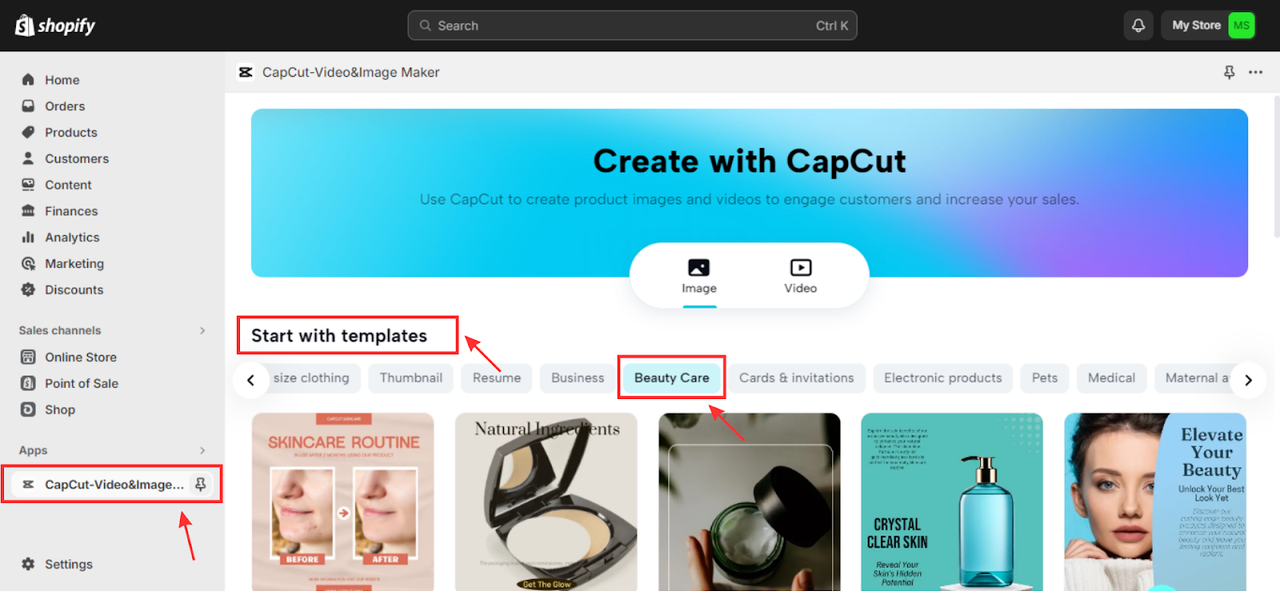Select the Electronic products category
The height and width of the screenshot is (595, 1280).
click(943, 378)
